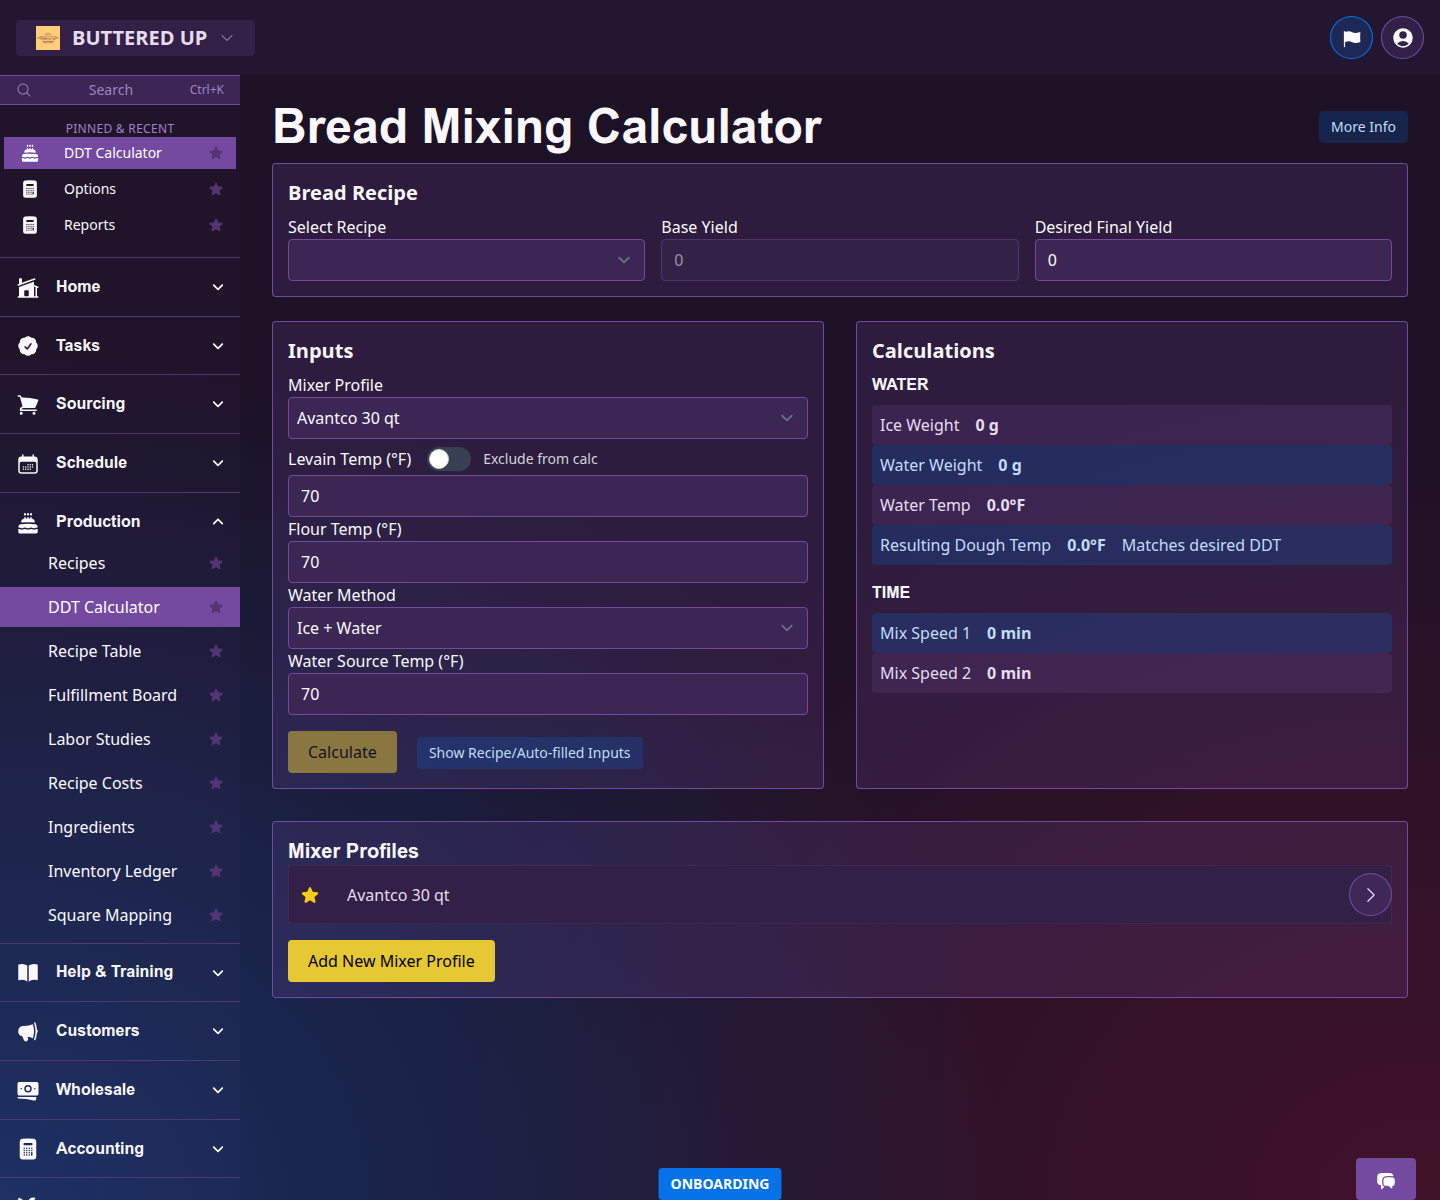Collapse the Production section chevron
Screen dimensions: 1440x1200
(x=218, y=521)
